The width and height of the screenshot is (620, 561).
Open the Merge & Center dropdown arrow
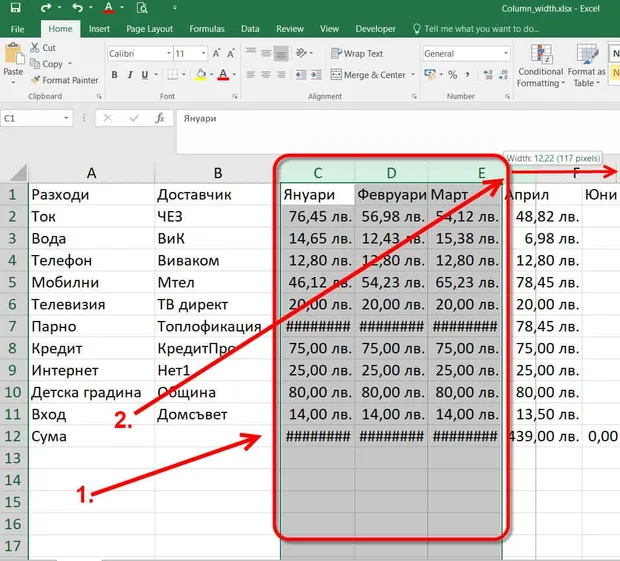click(x=413, y=74)
